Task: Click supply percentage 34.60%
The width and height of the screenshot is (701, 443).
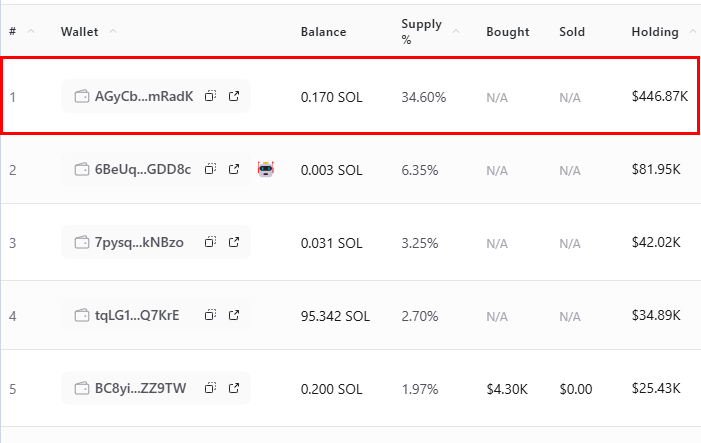Action: (423, 97)
